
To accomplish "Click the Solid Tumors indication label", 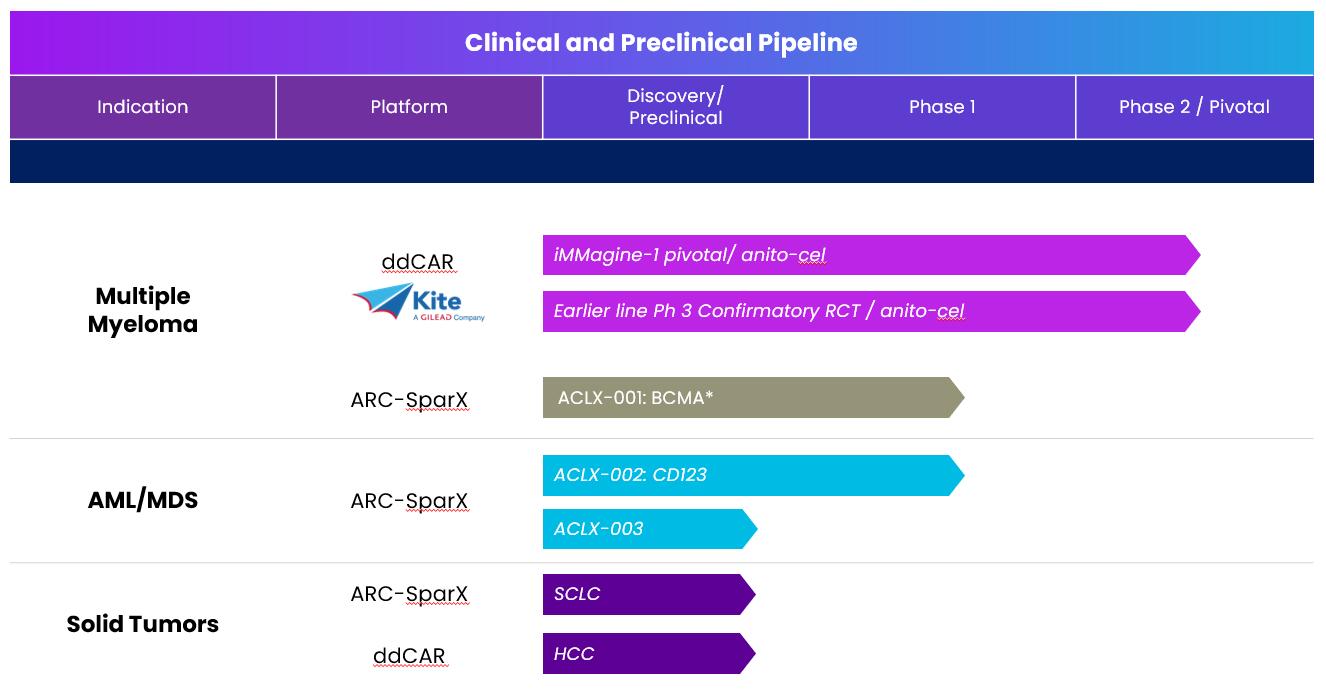I will click(143, 624).
